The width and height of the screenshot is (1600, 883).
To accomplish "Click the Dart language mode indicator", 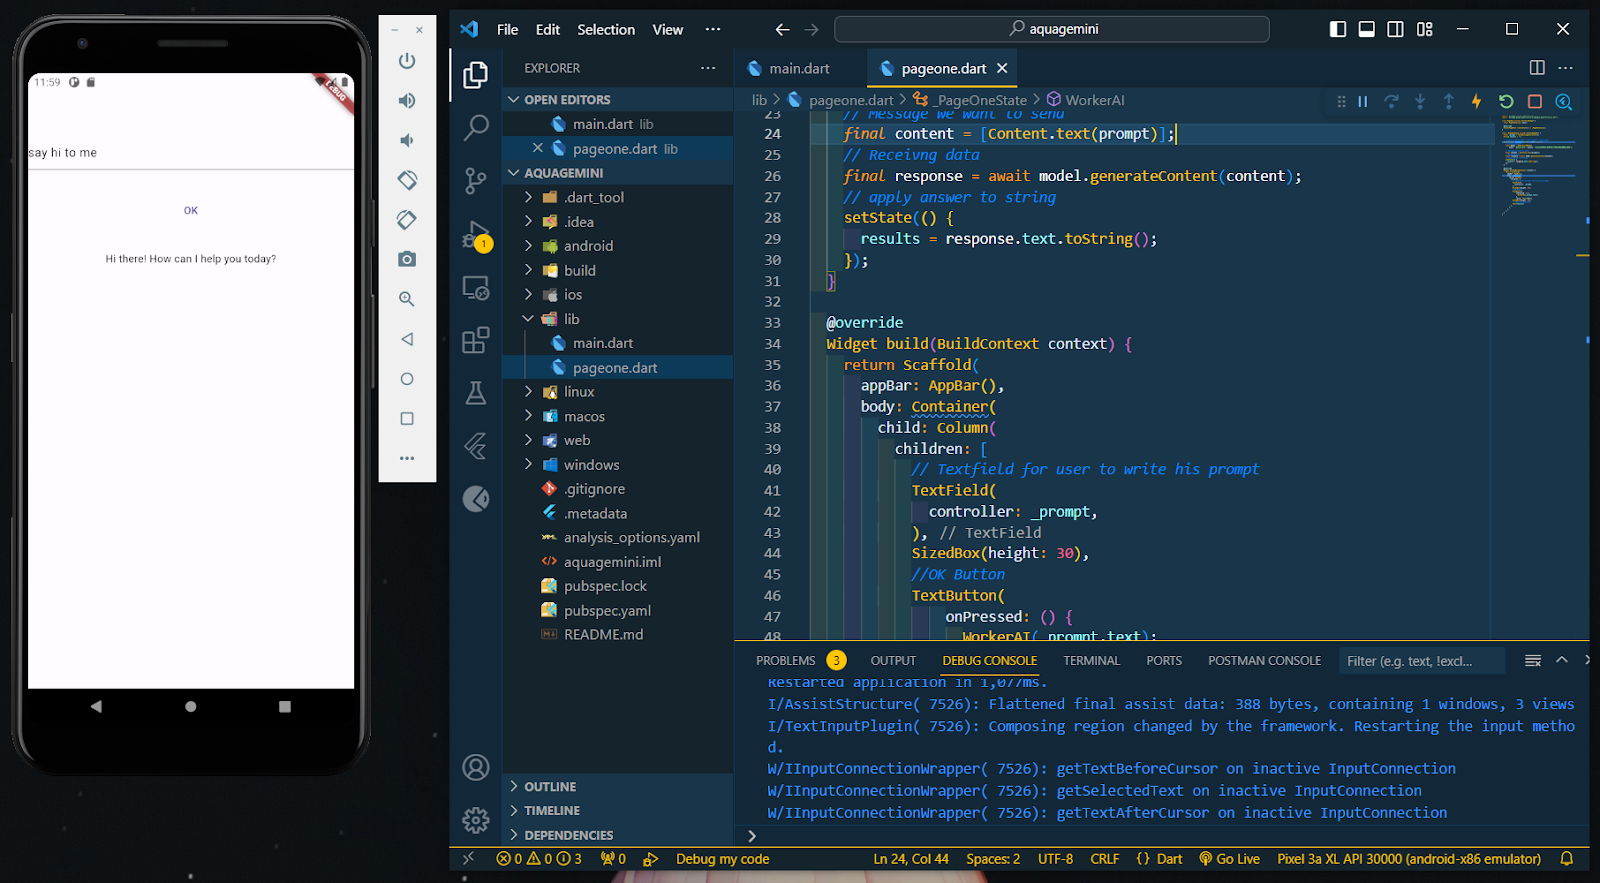I will tap(1169, 859).
